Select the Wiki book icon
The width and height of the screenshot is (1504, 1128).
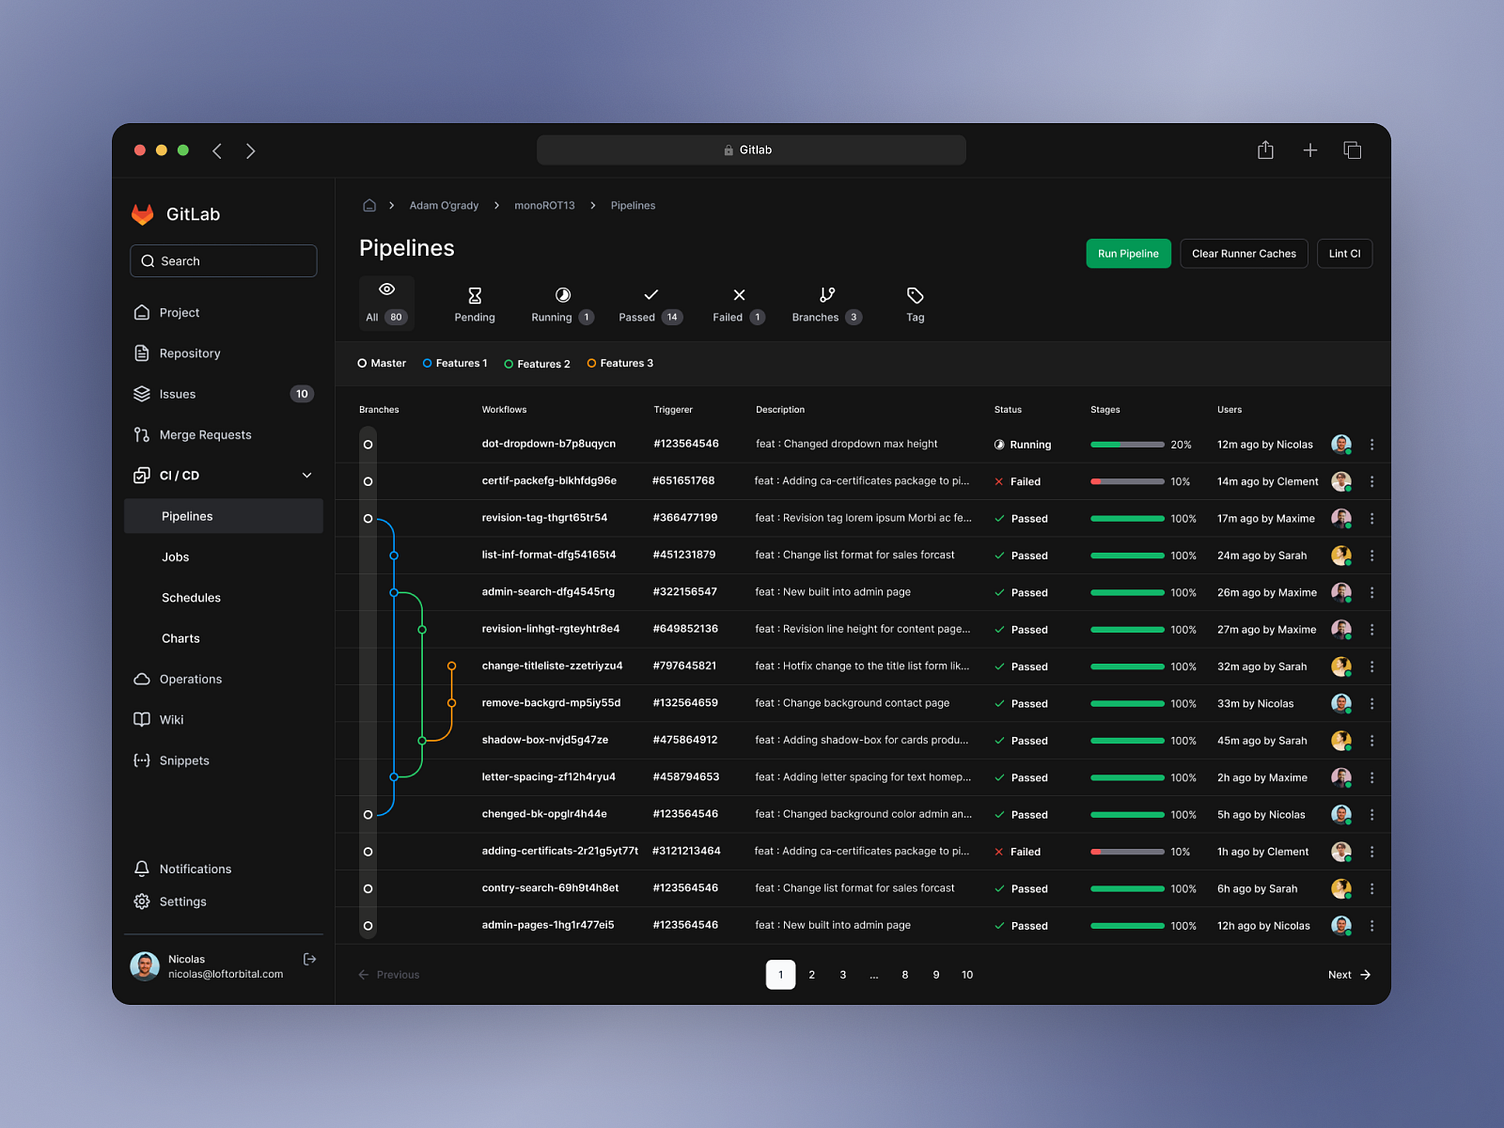(141, 719)
